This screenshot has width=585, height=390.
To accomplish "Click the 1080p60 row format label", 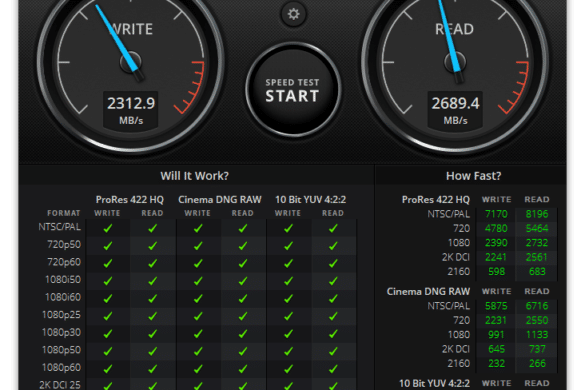I will [61, 367].
